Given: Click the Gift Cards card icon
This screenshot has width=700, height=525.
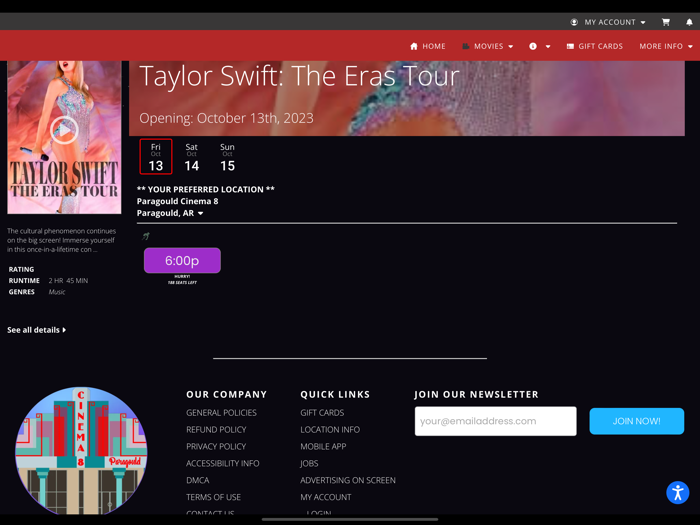Looking at the screenshot, I should pos(570,46).
